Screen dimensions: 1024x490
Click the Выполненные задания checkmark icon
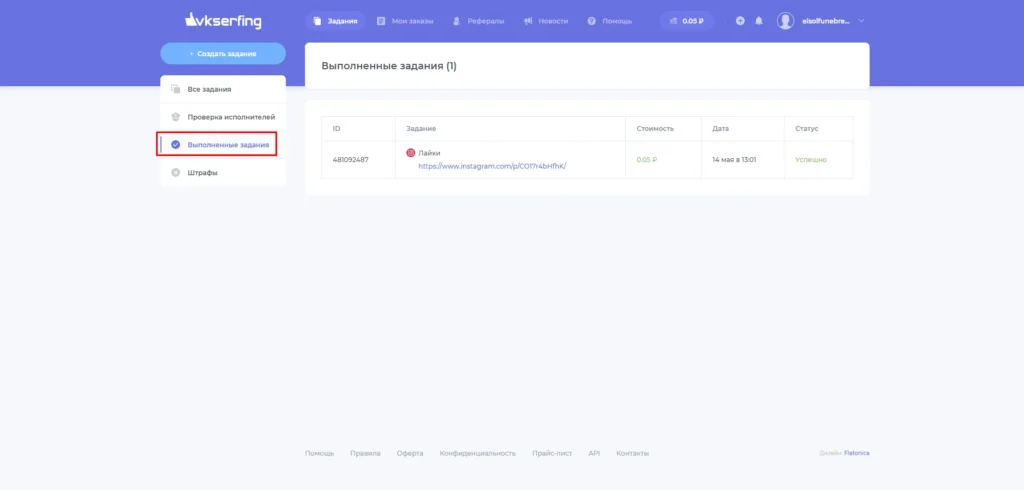(175, 144)
